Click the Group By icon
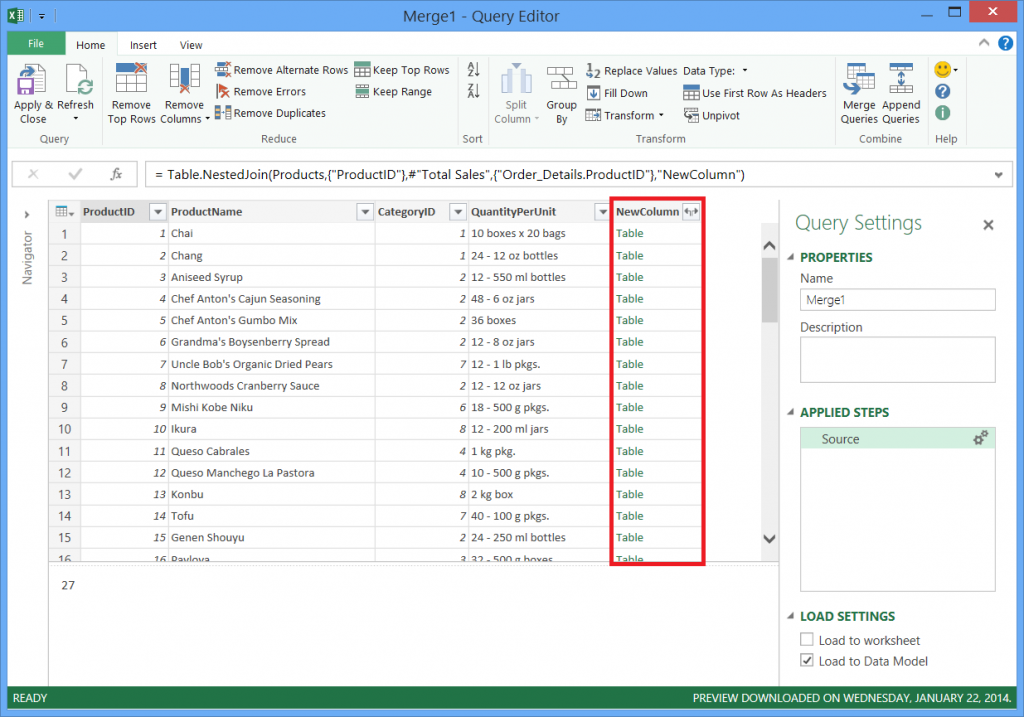The width and height of the screenshot is (1024, 717). [x=562, y=78]
